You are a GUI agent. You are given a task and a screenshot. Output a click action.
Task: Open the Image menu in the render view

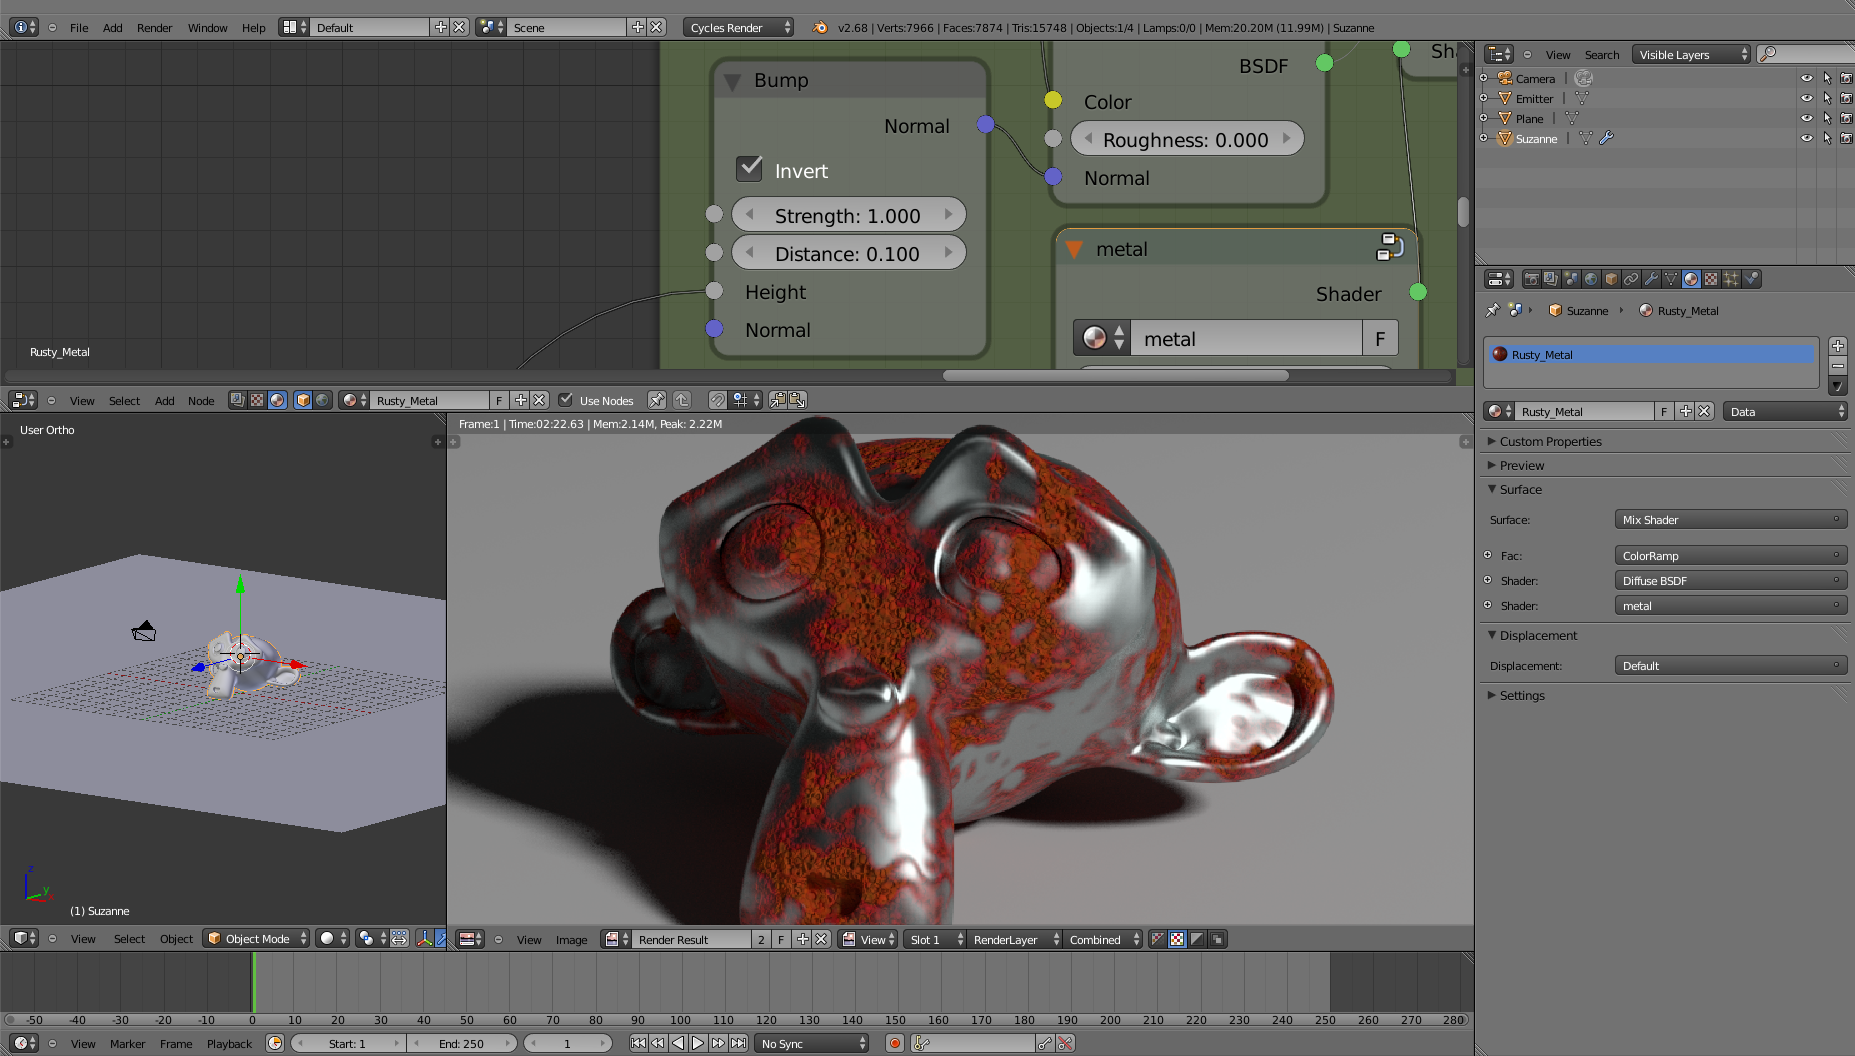pos(571,939)
